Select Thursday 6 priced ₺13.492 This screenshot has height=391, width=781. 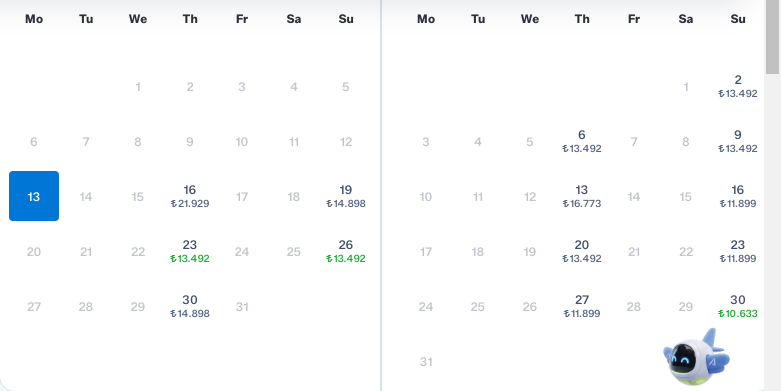point(582,141)
